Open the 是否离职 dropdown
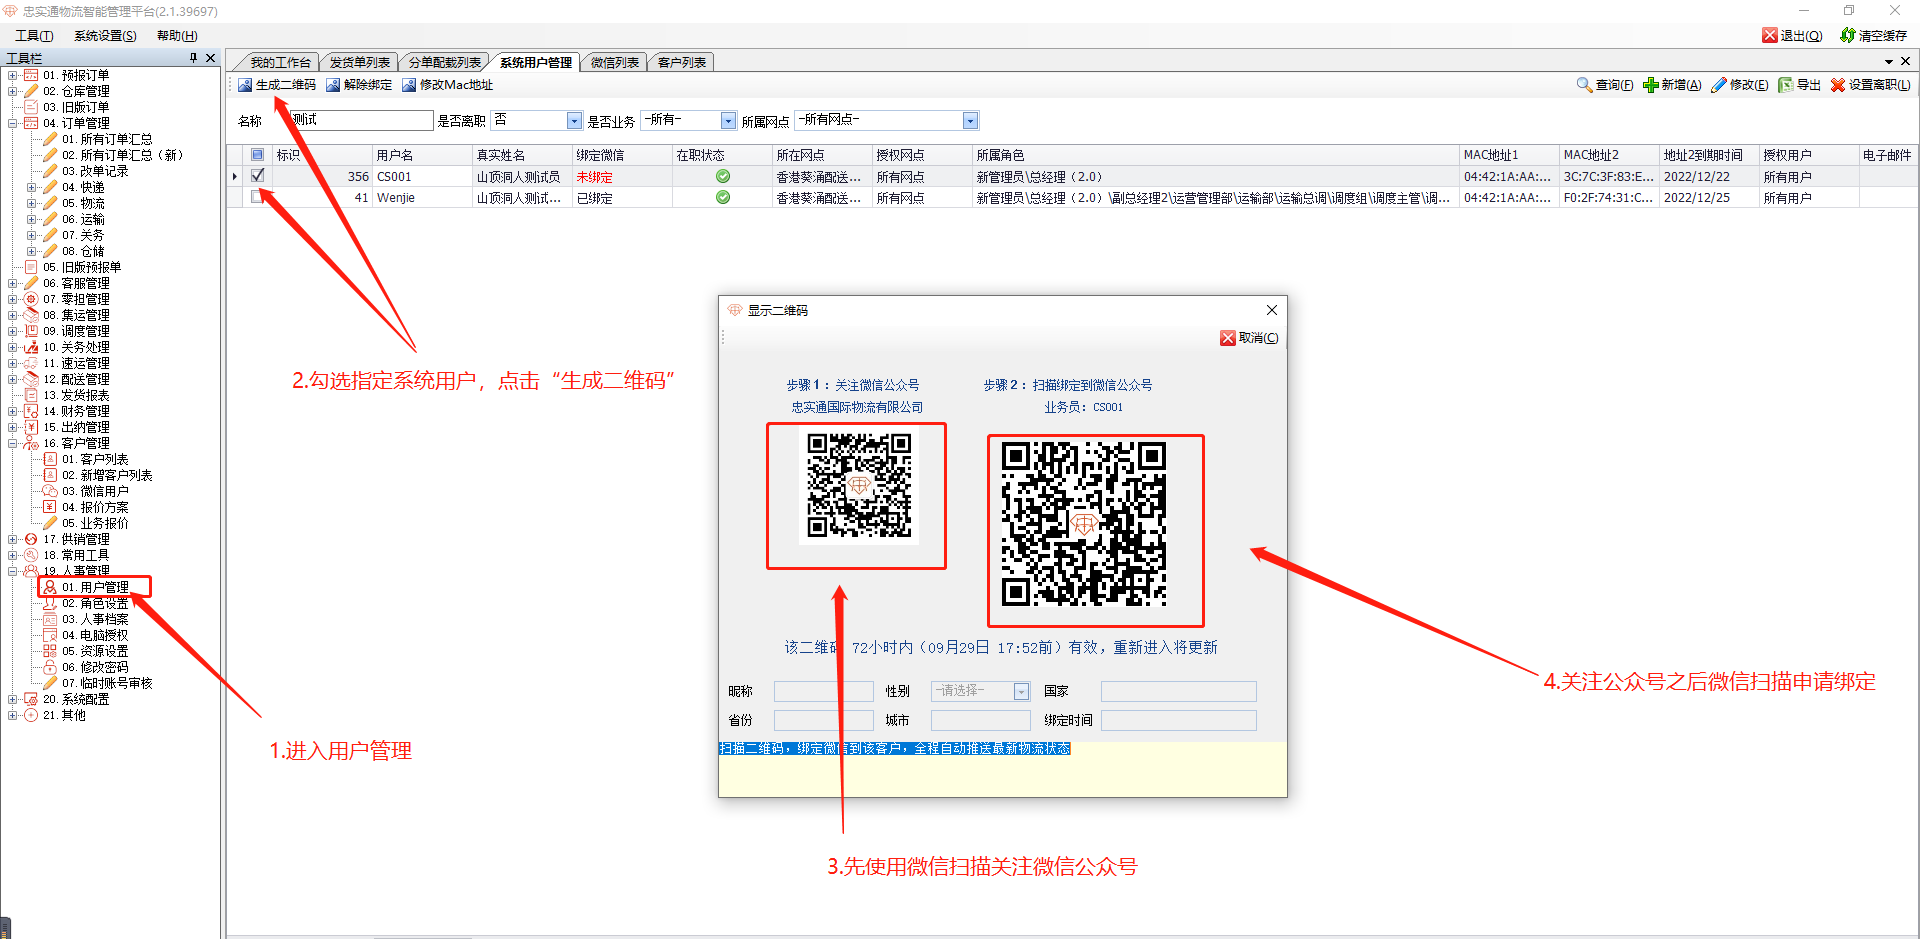The image size is (1920, 939). click(x=574, y=121)
